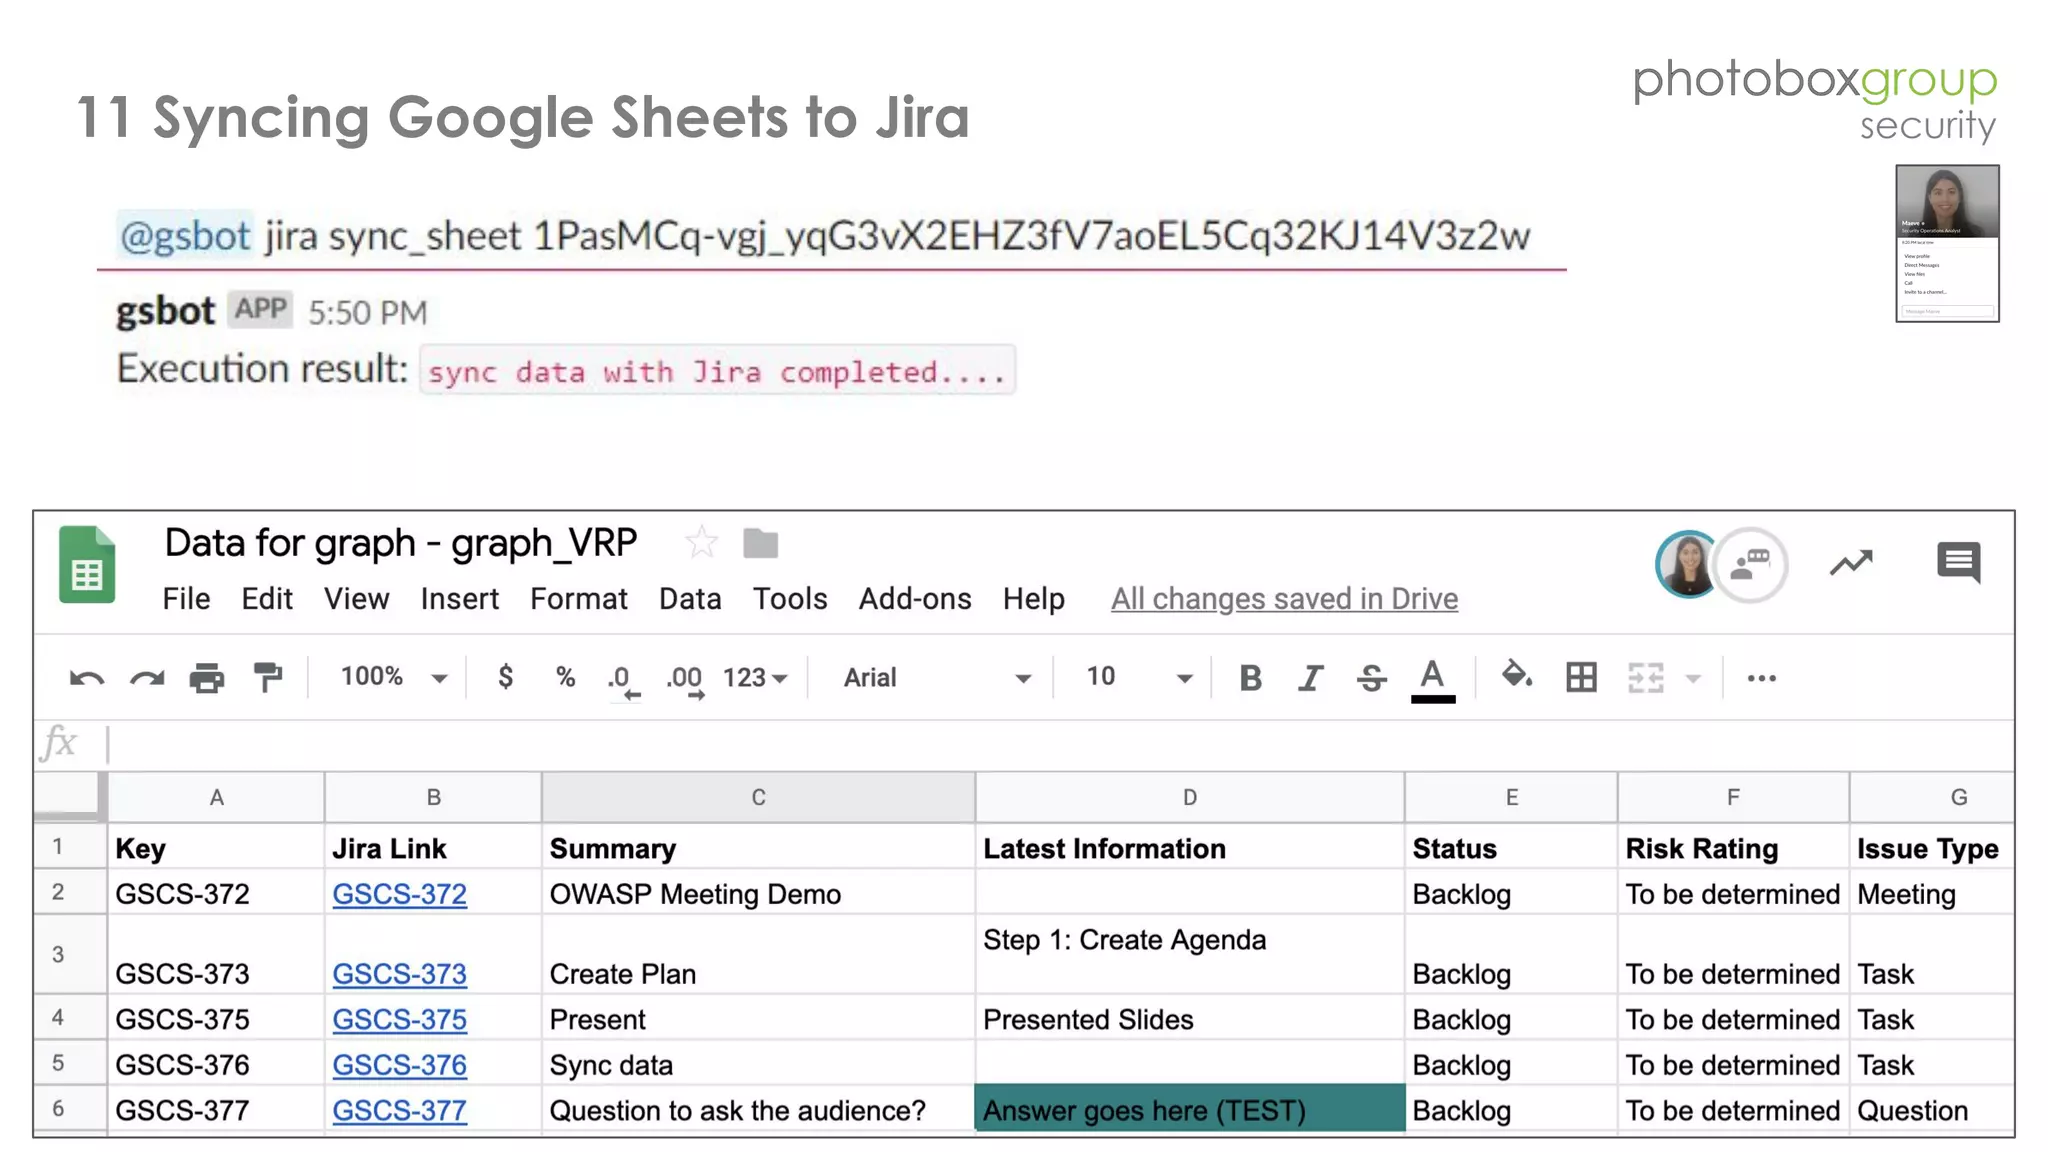
Task: Open the Add-ons menu
Action: 915,598
